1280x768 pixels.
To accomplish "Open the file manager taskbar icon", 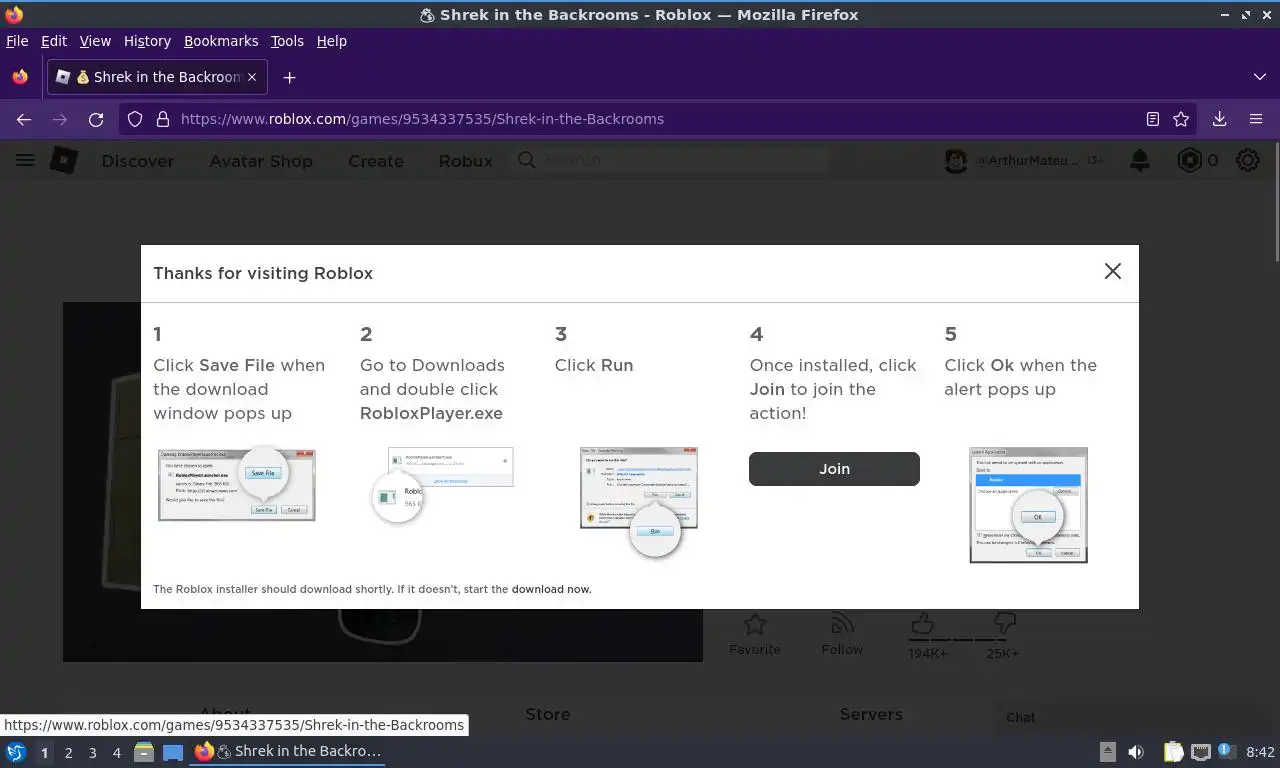I will pos(143,752).
